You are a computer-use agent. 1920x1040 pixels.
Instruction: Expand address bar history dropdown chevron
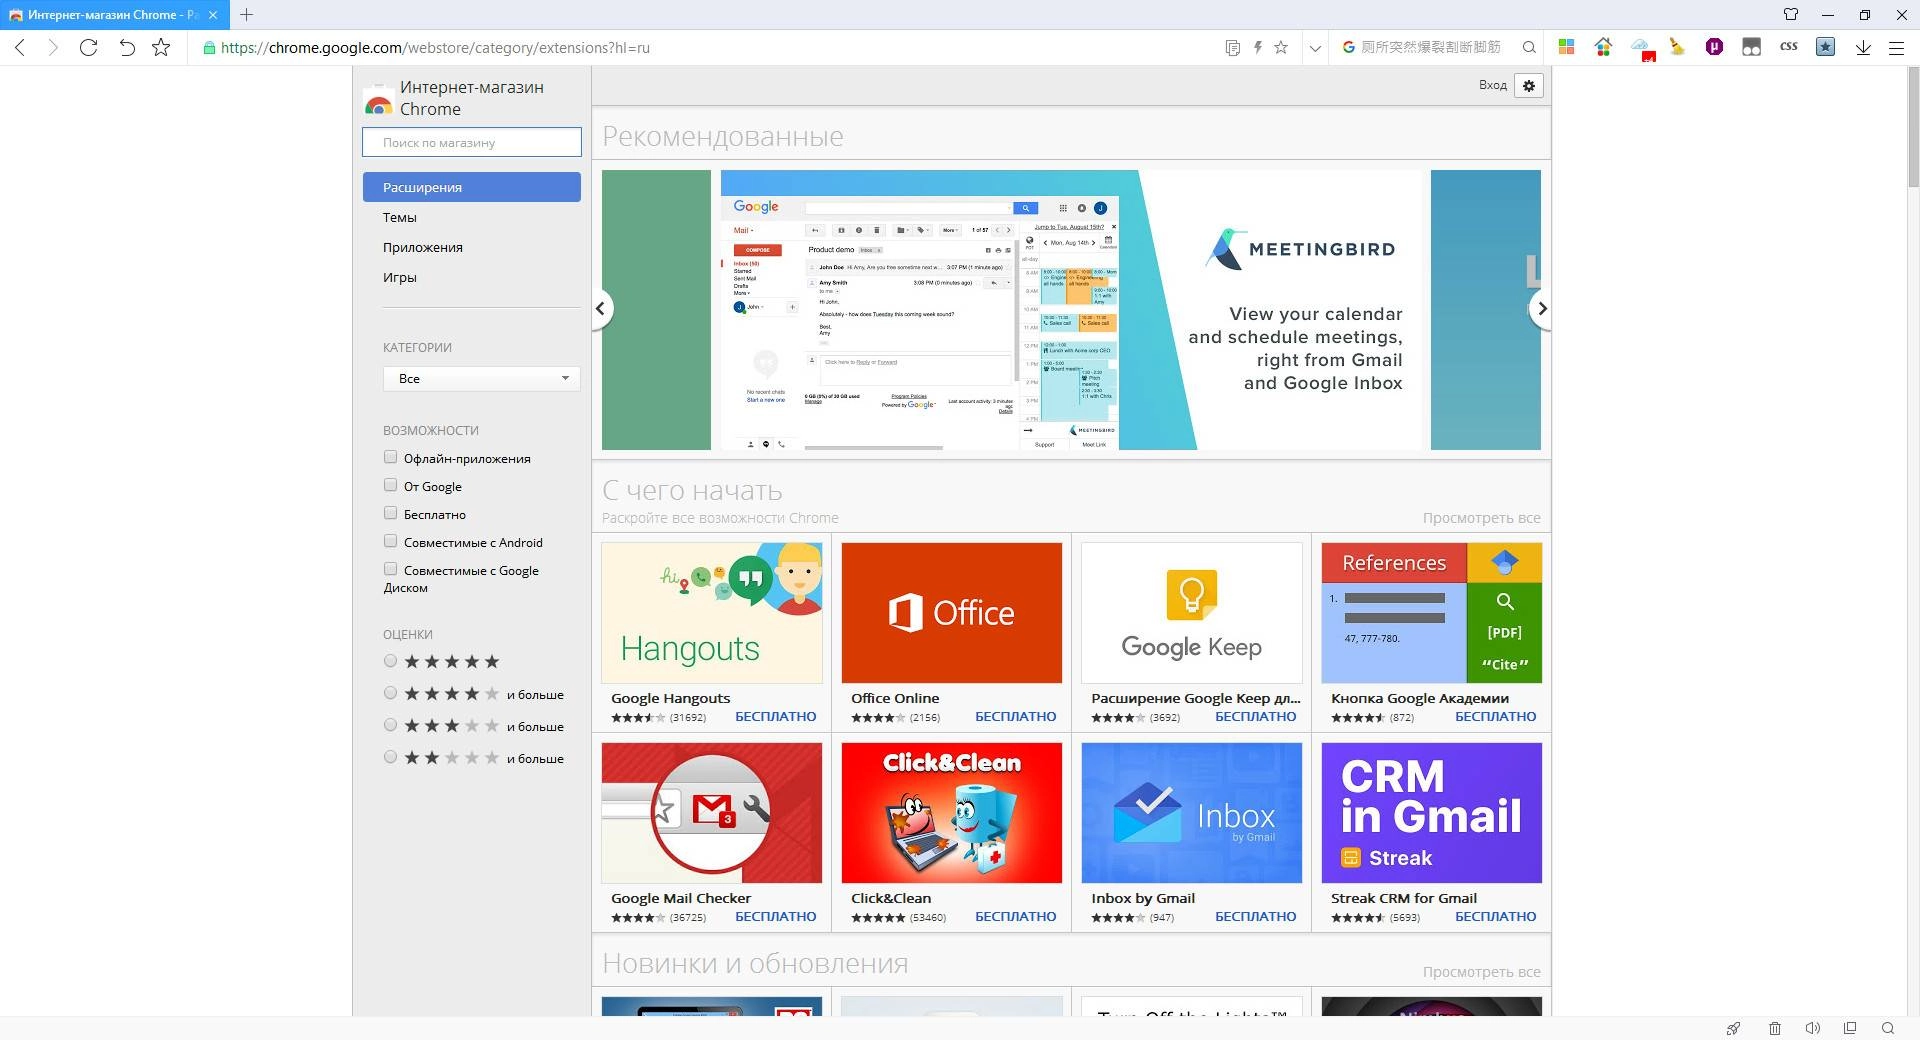(1314, 47)
